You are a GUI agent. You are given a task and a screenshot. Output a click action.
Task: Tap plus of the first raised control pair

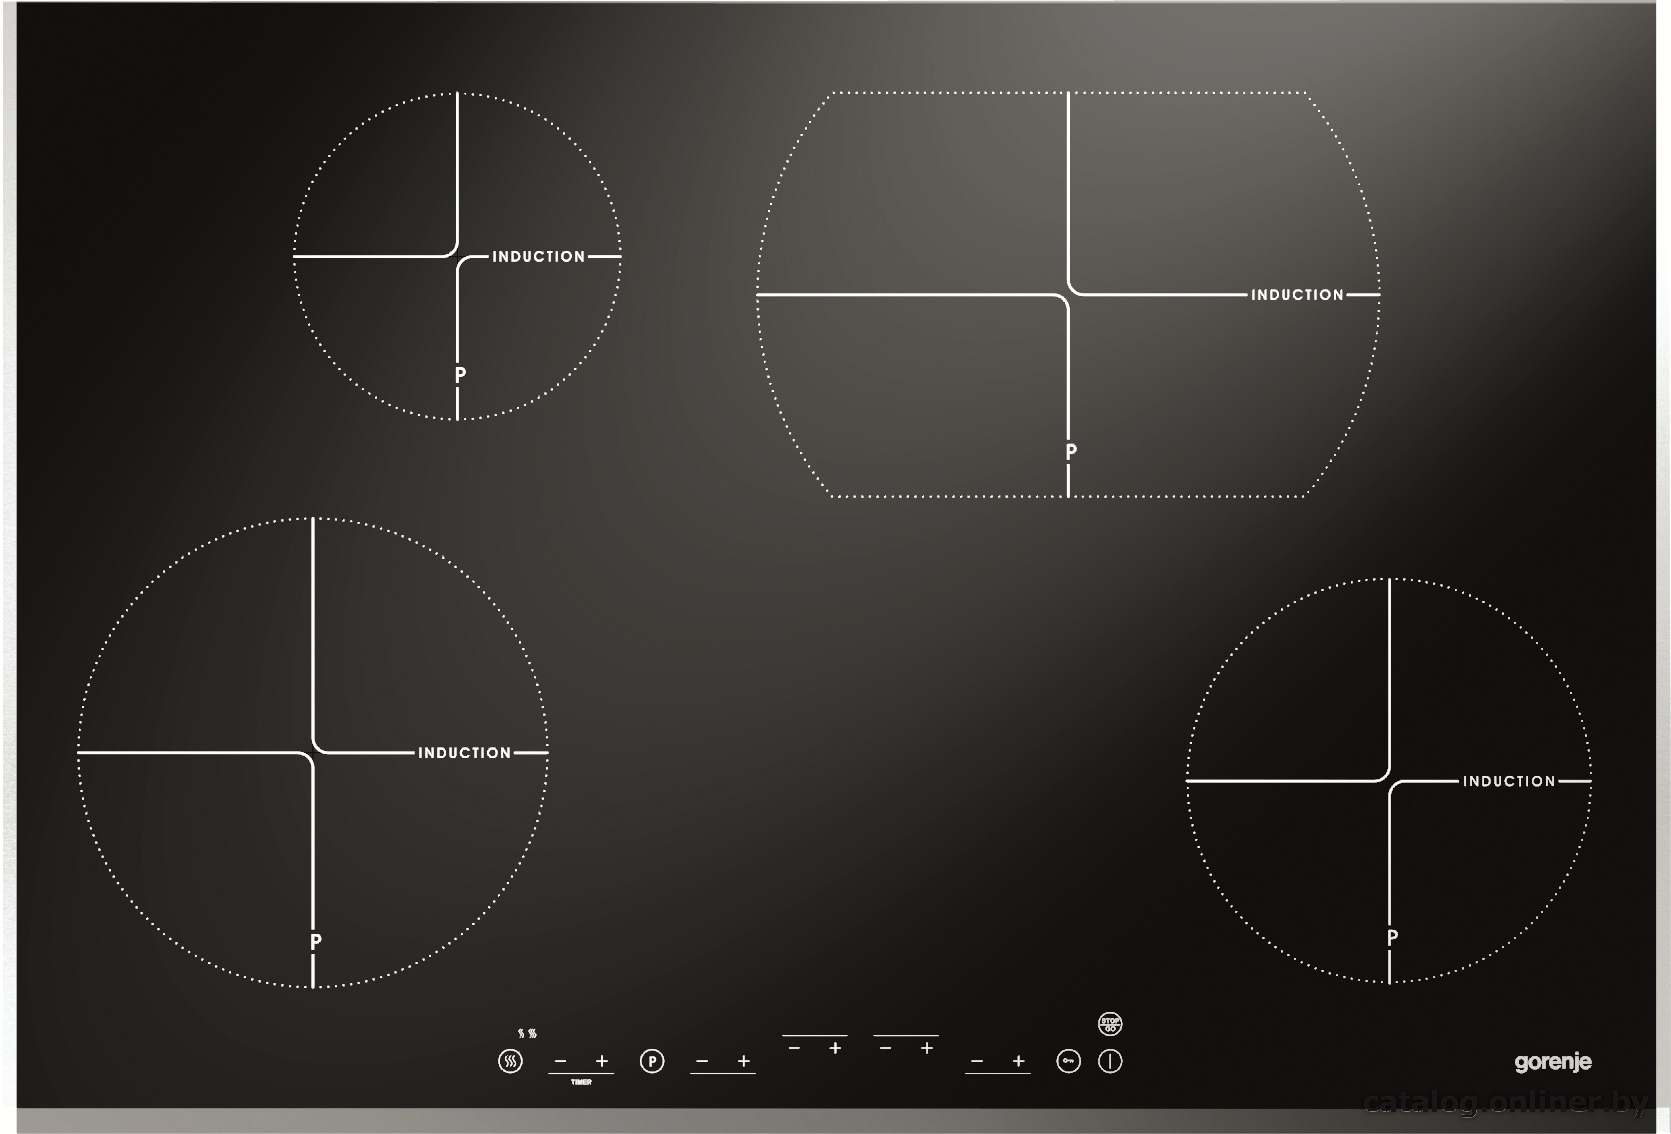835,1048
